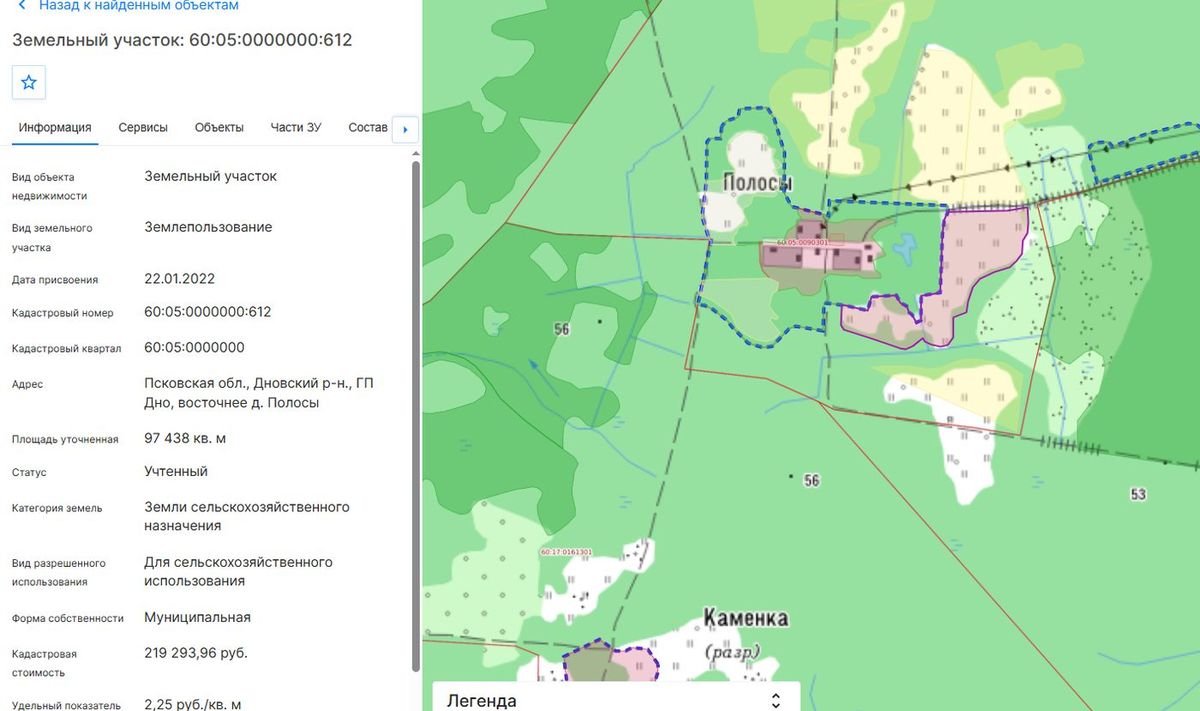This screenshot has width=1200, height=711.
Task: Show more tabs with right arrow button
Action: [x=405, y=129]
